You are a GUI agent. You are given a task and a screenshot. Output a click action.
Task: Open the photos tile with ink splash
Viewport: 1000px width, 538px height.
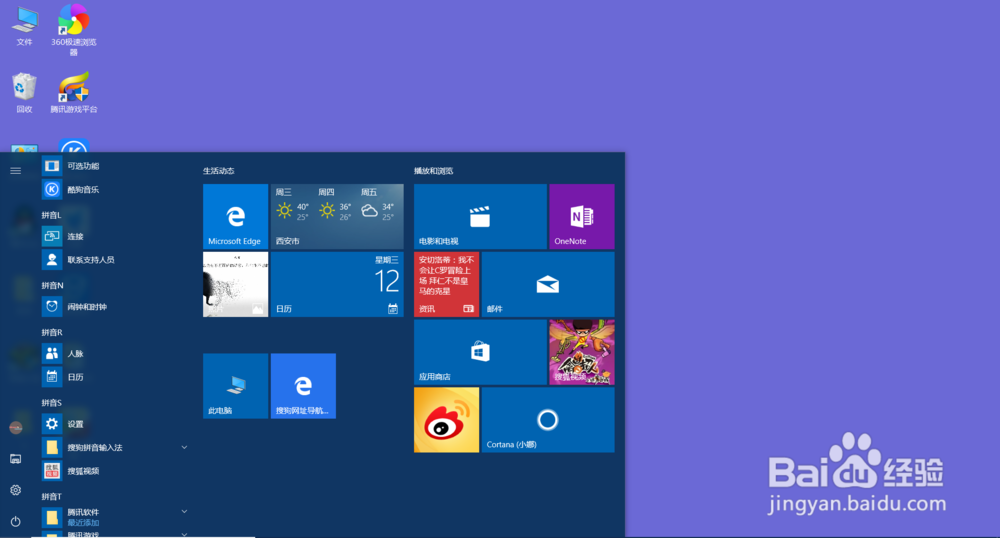coord(235,284)
